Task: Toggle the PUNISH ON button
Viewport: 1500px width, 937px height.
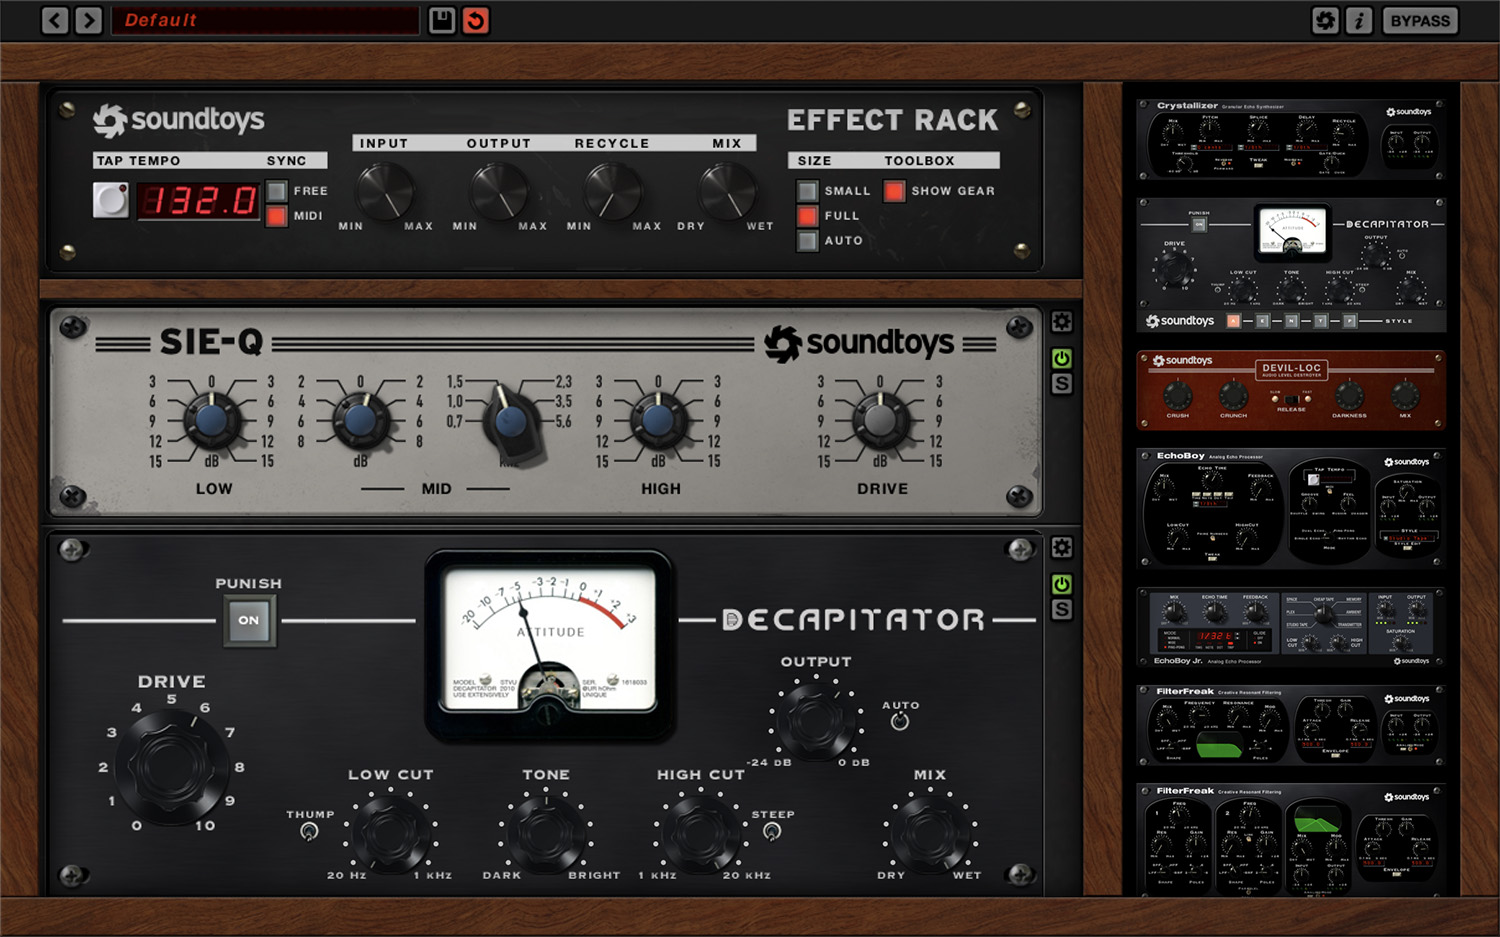Action: pyautogui.click(x=249, y=620)
